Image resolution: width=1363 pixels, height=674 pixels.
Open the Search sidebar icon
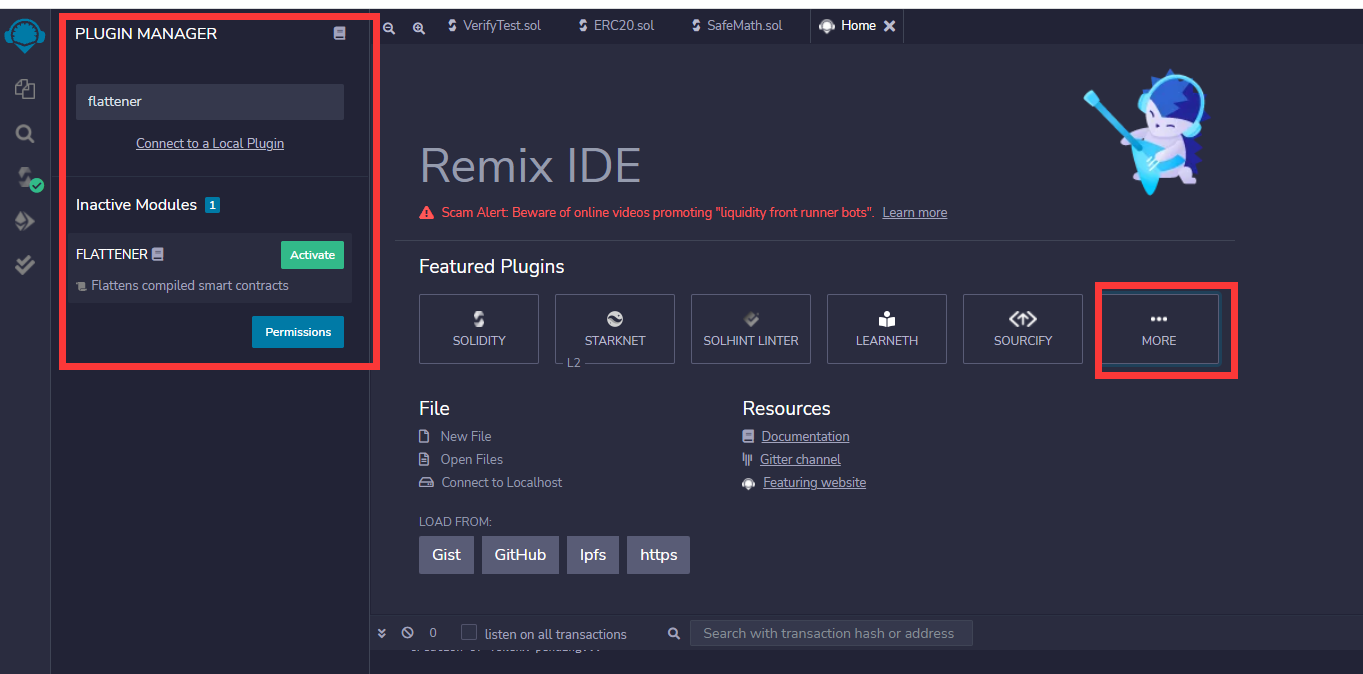point(25,133)
